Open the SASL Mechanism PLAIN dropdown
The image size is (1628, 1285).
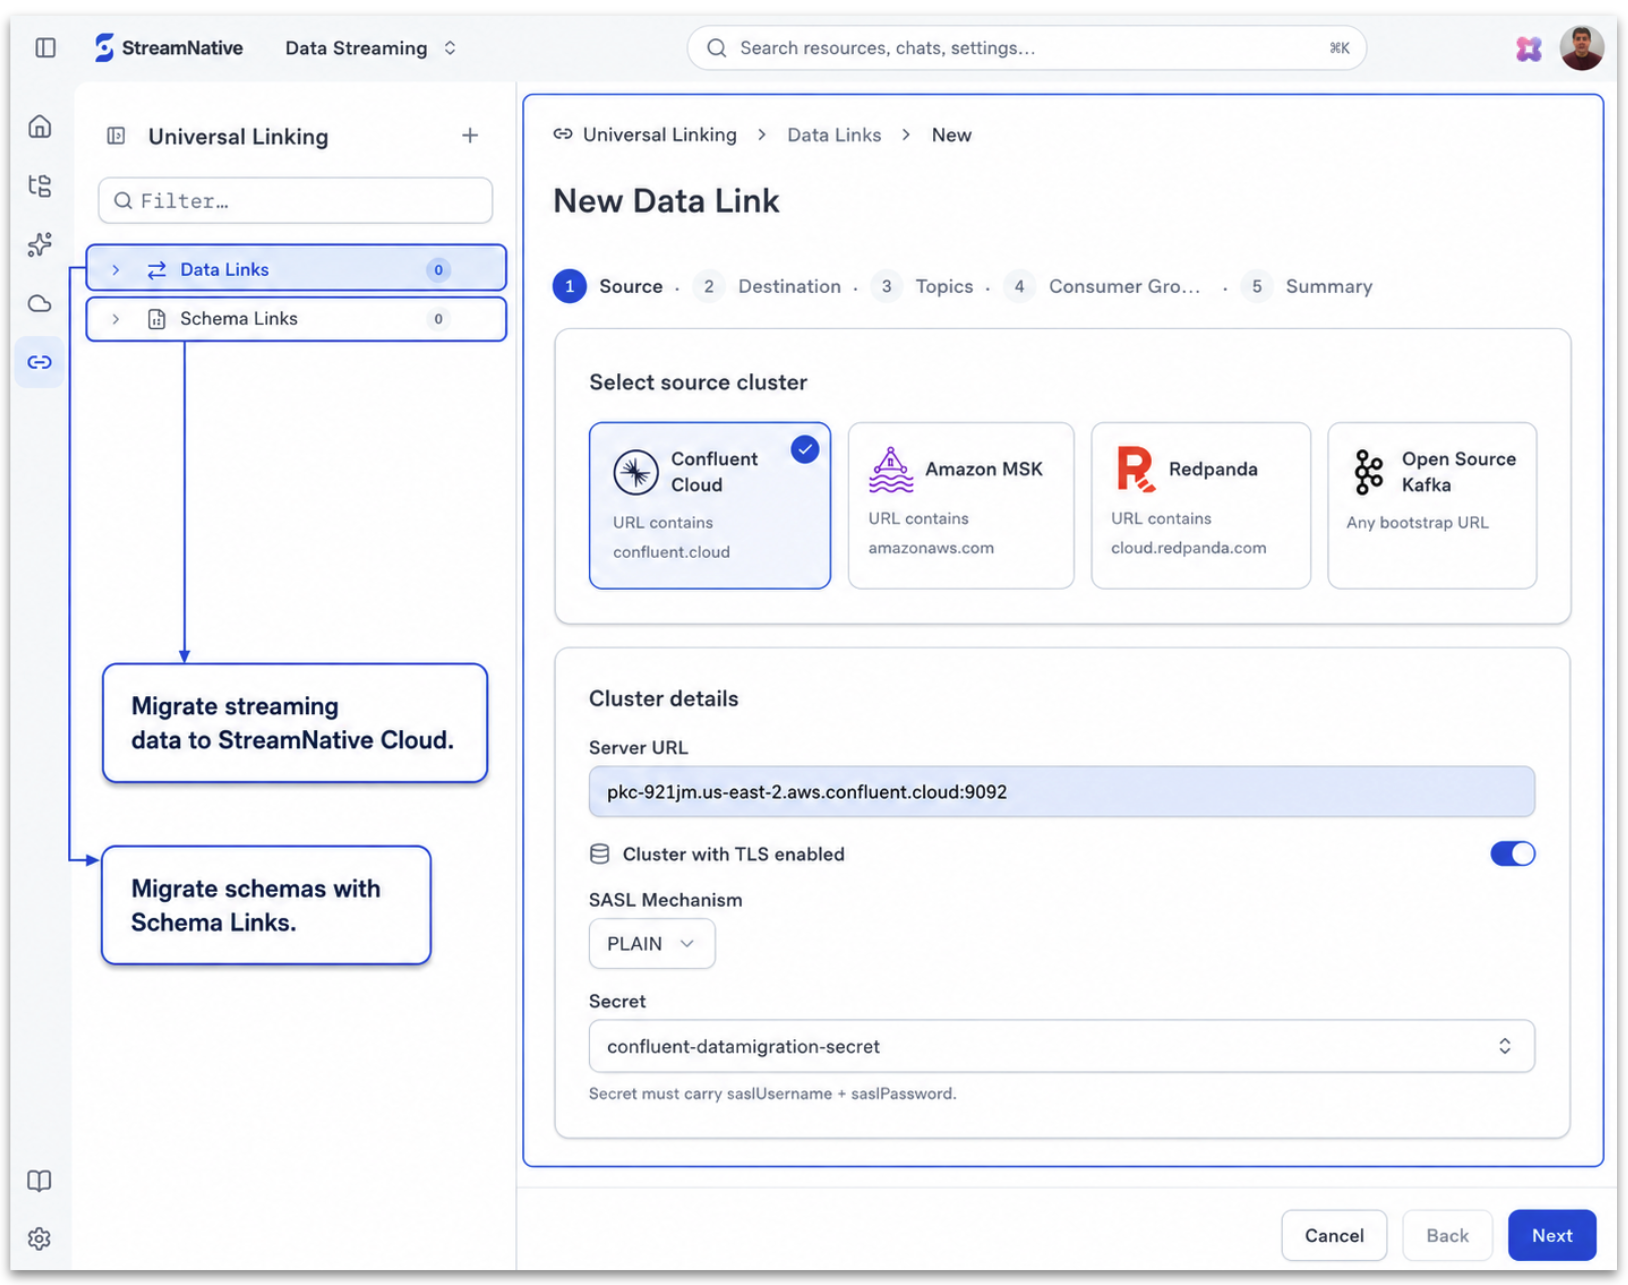click(x=652, y=944)
